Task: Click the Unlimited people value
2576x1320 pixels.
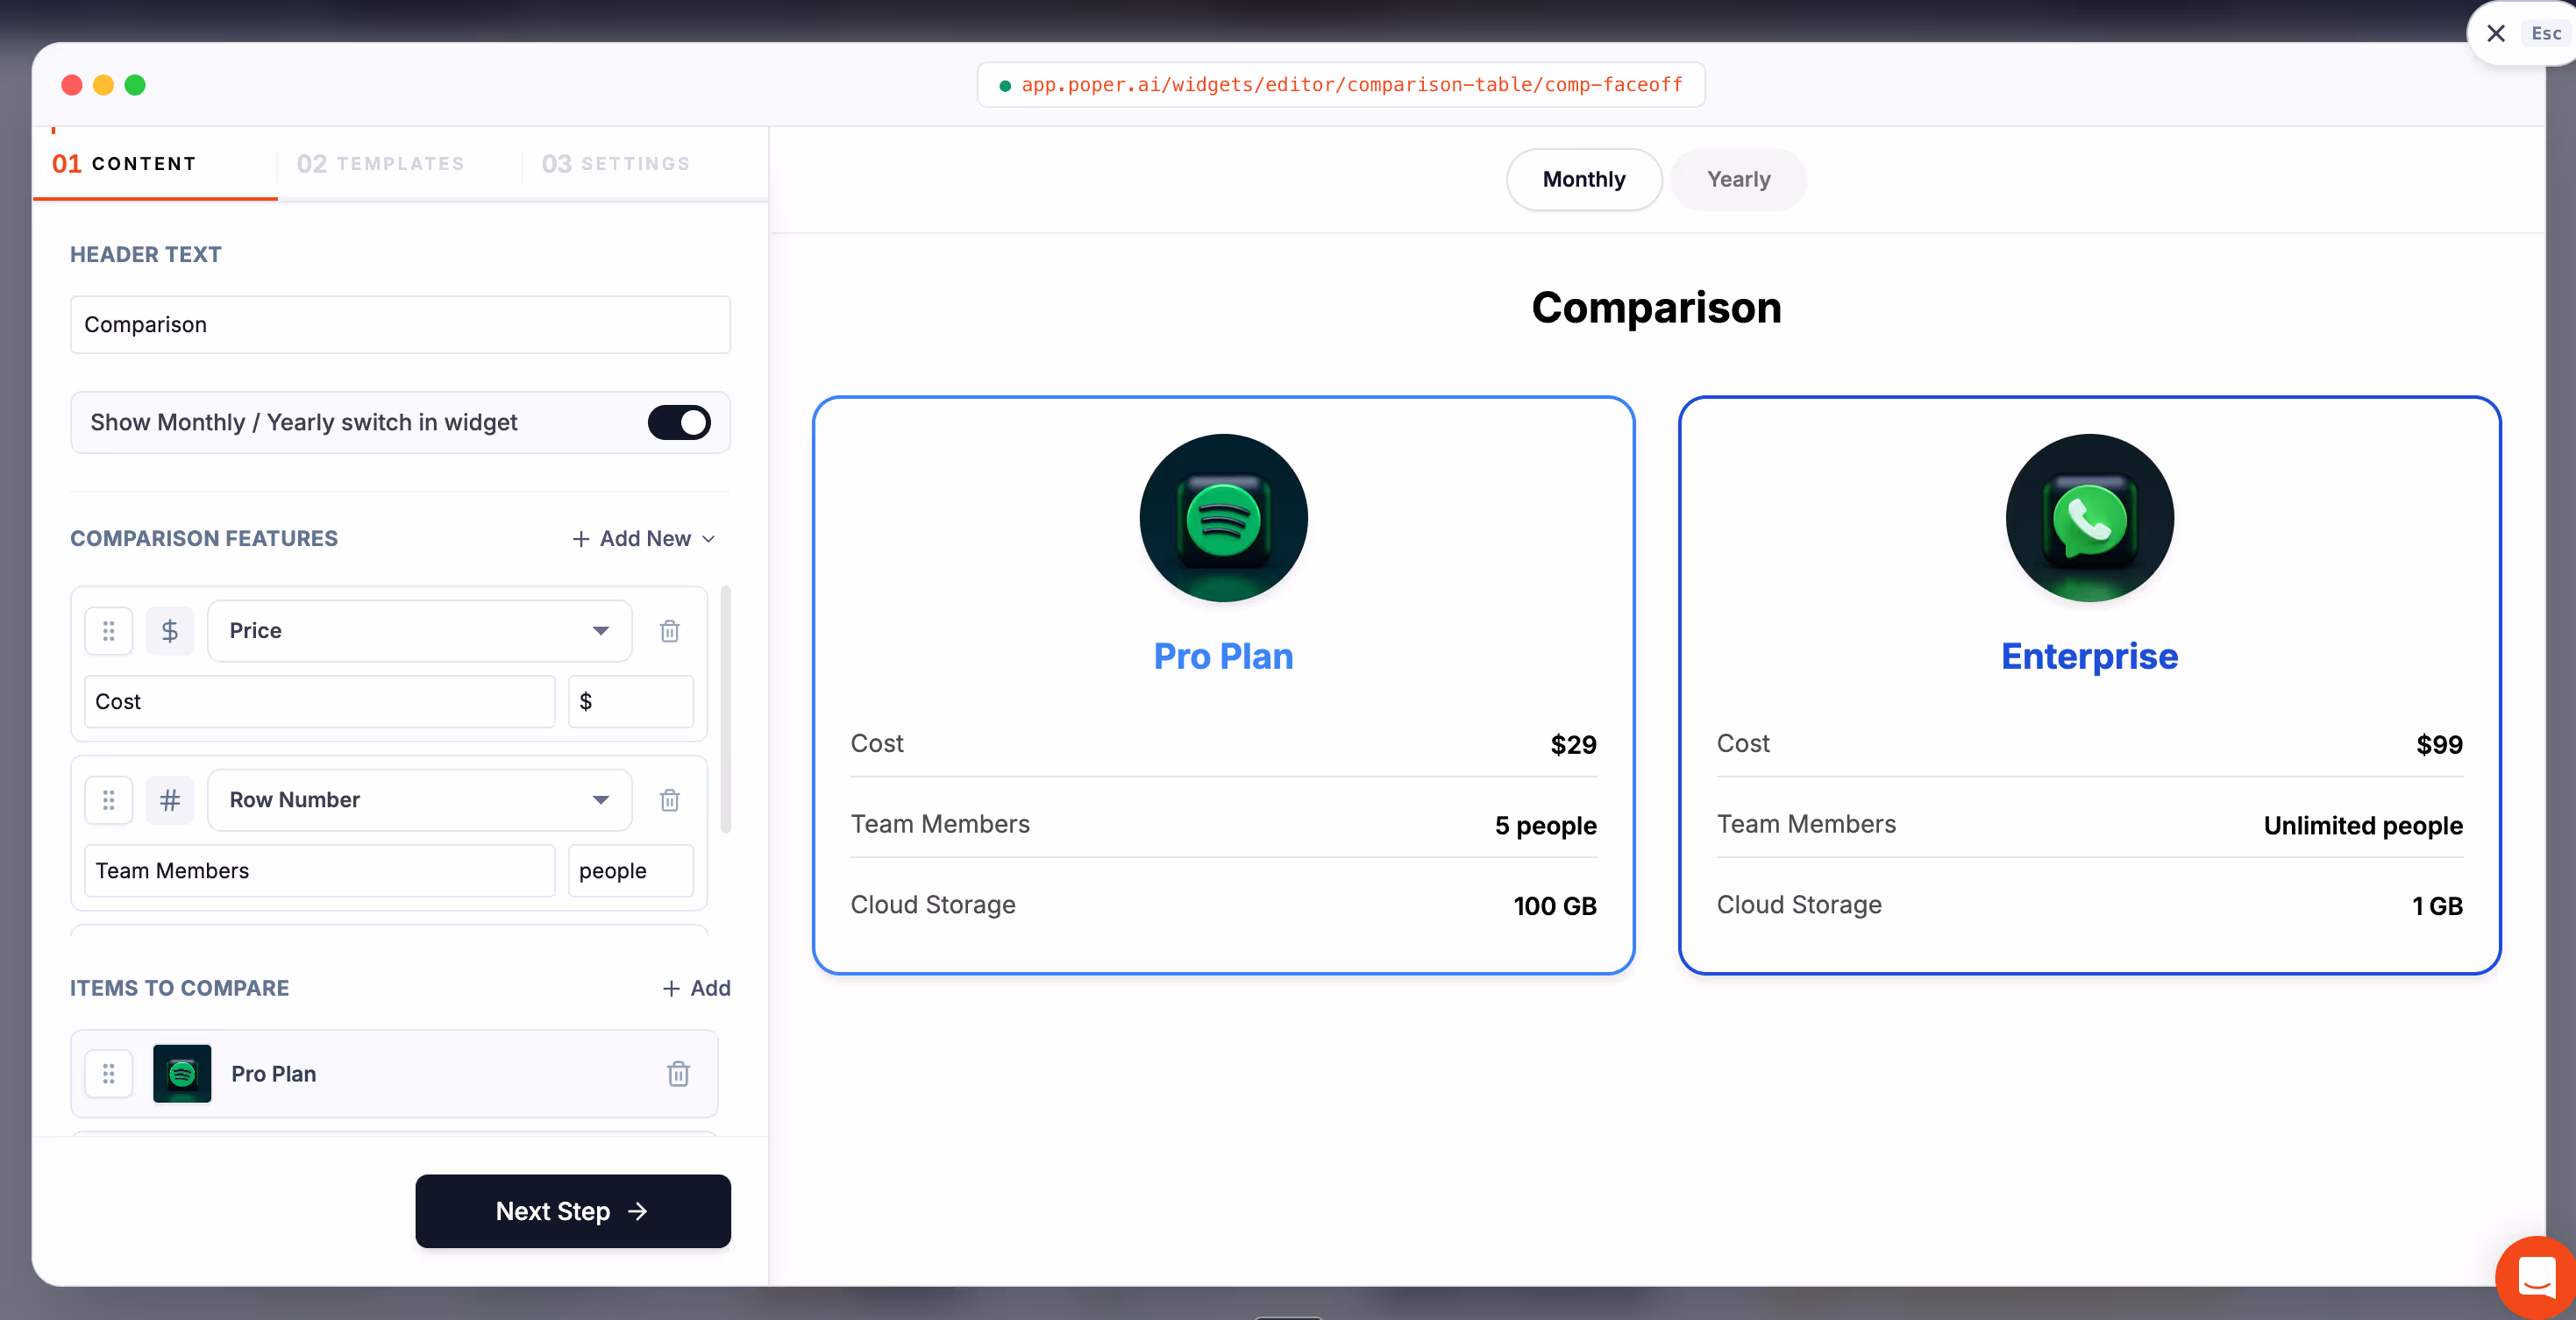Action: [2363, 826]
